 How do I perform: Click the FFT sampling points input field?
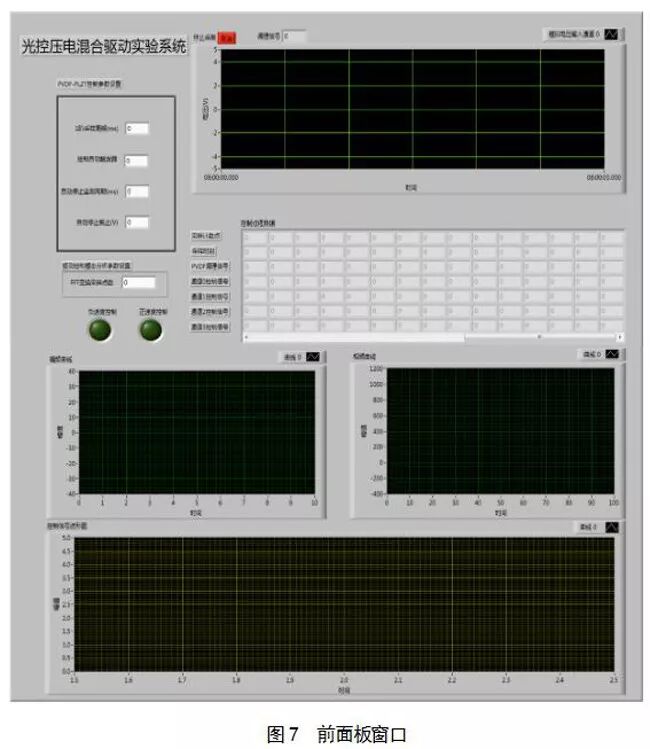tap(139, 283)
